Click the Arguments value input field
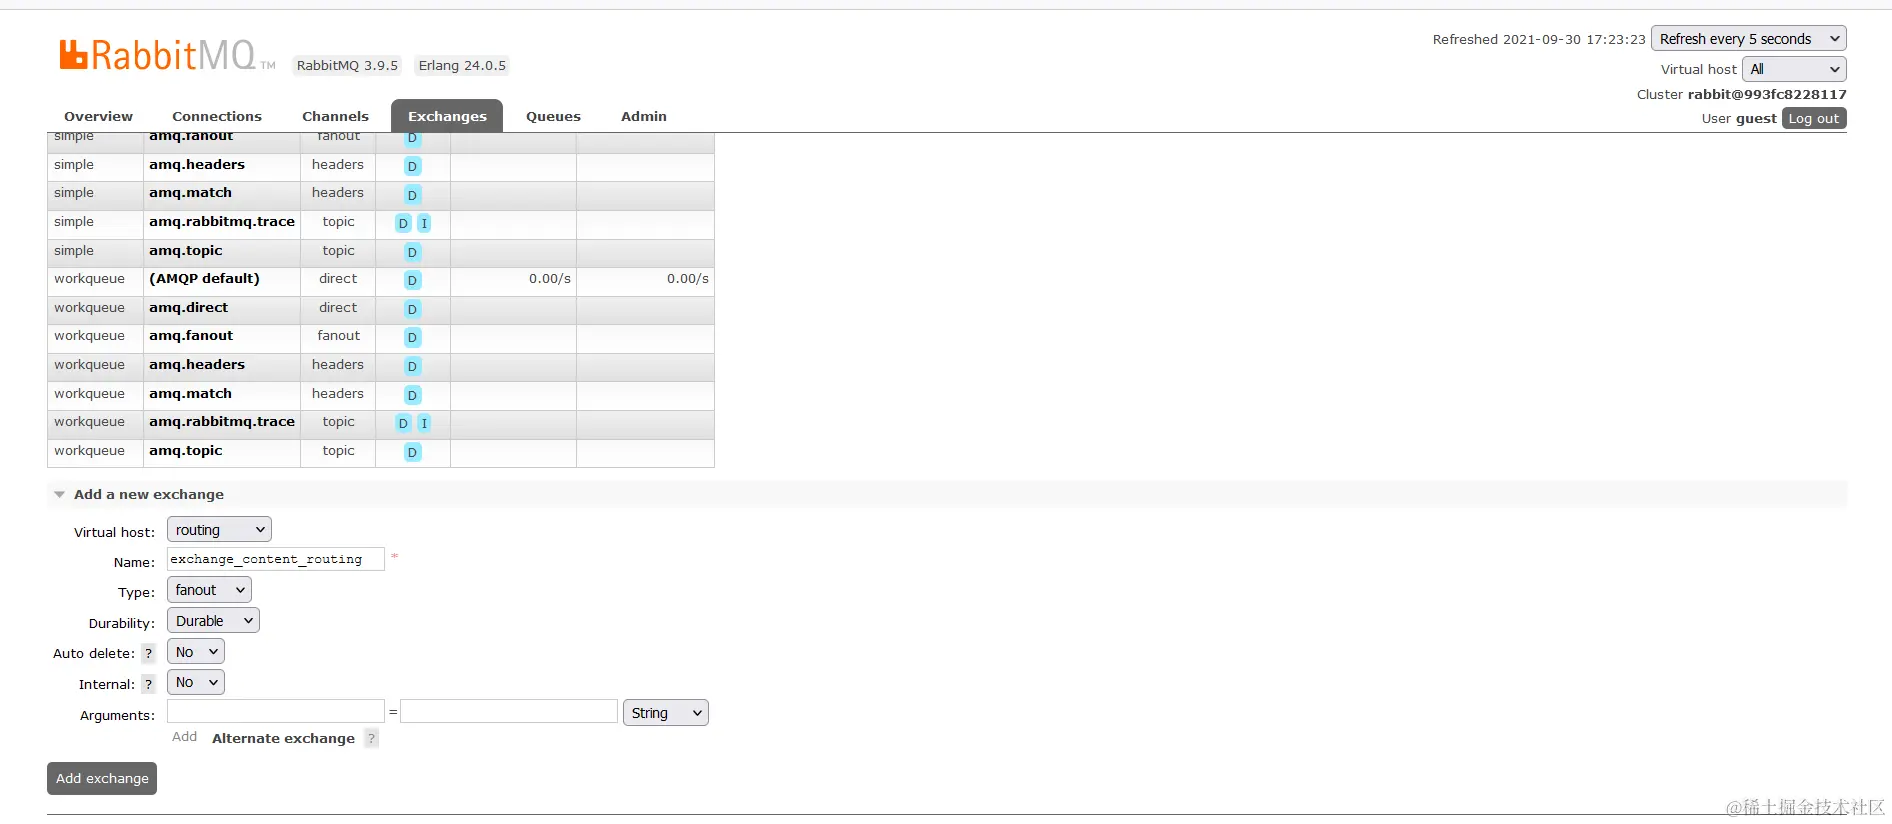This screenshot has width=1892, height=824. [x=509, y=711]
